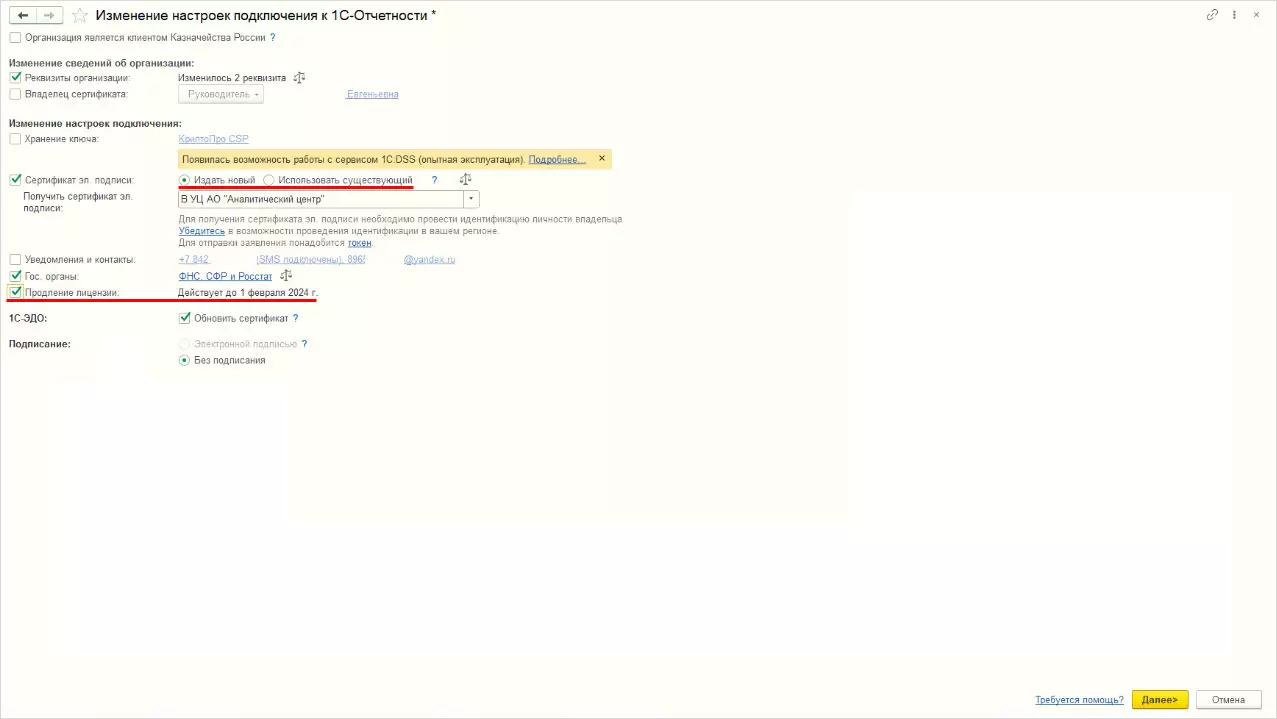Select the Издать новый radio button

pos(184,180)
